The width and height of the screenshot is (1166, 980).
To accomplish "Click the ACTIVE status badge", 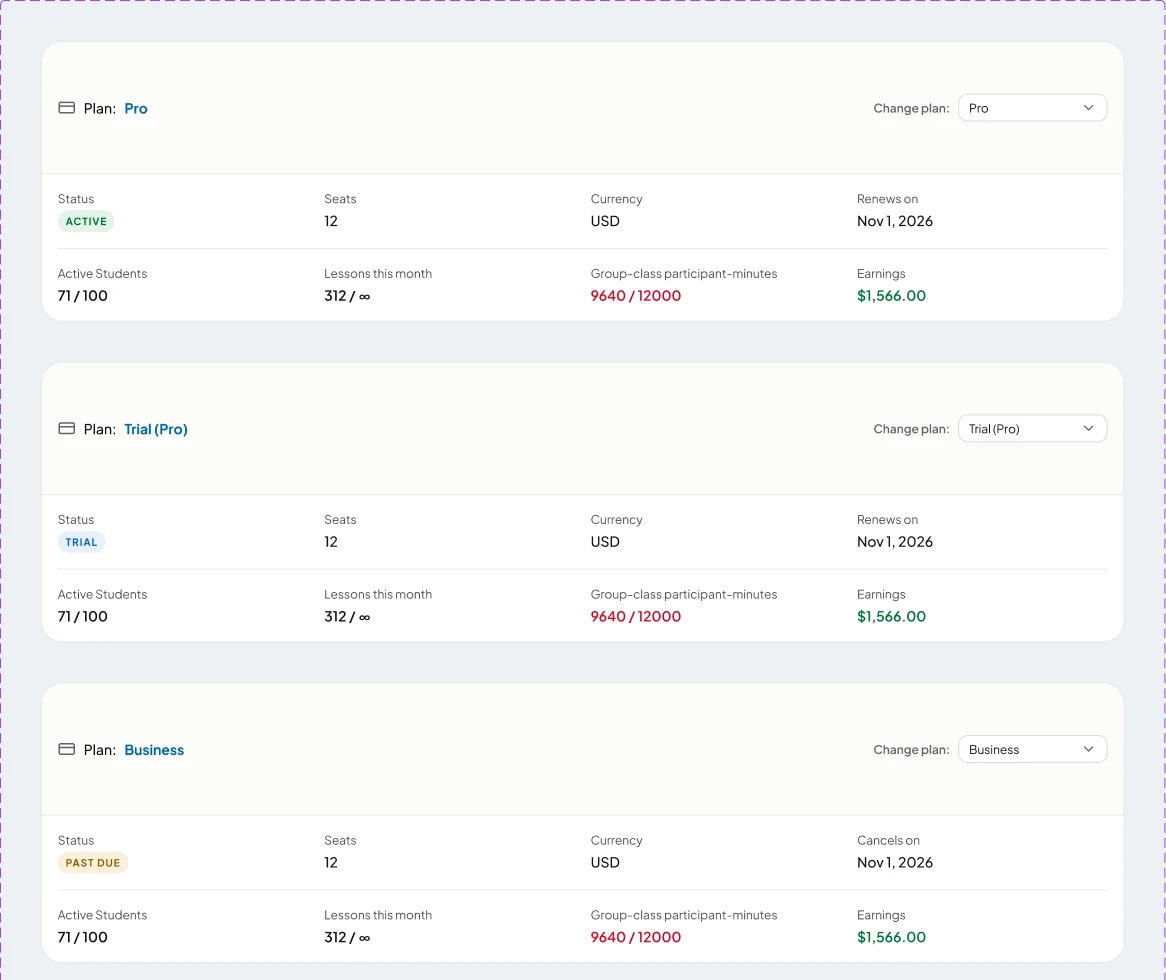I will tap(86, 222).
